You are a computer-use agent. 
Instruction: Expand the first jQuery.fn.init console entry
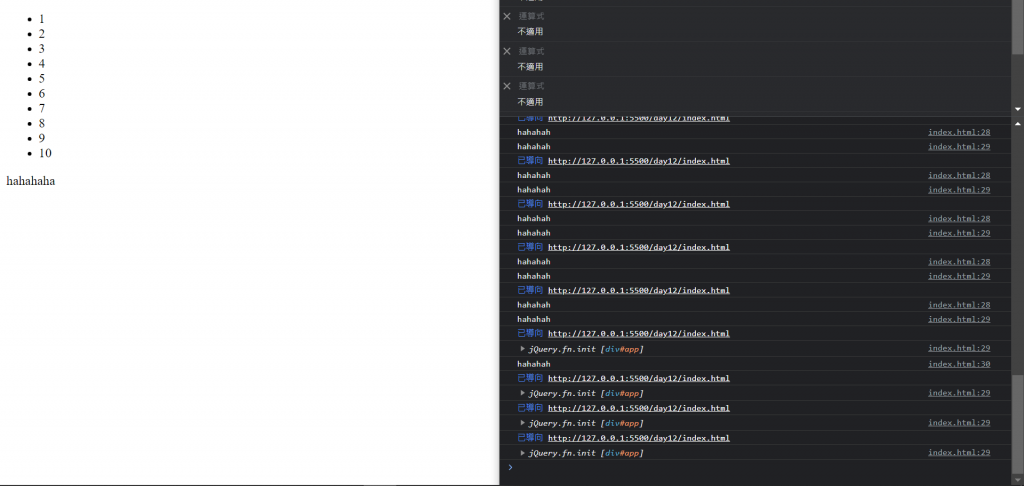[x=522, y=349]
